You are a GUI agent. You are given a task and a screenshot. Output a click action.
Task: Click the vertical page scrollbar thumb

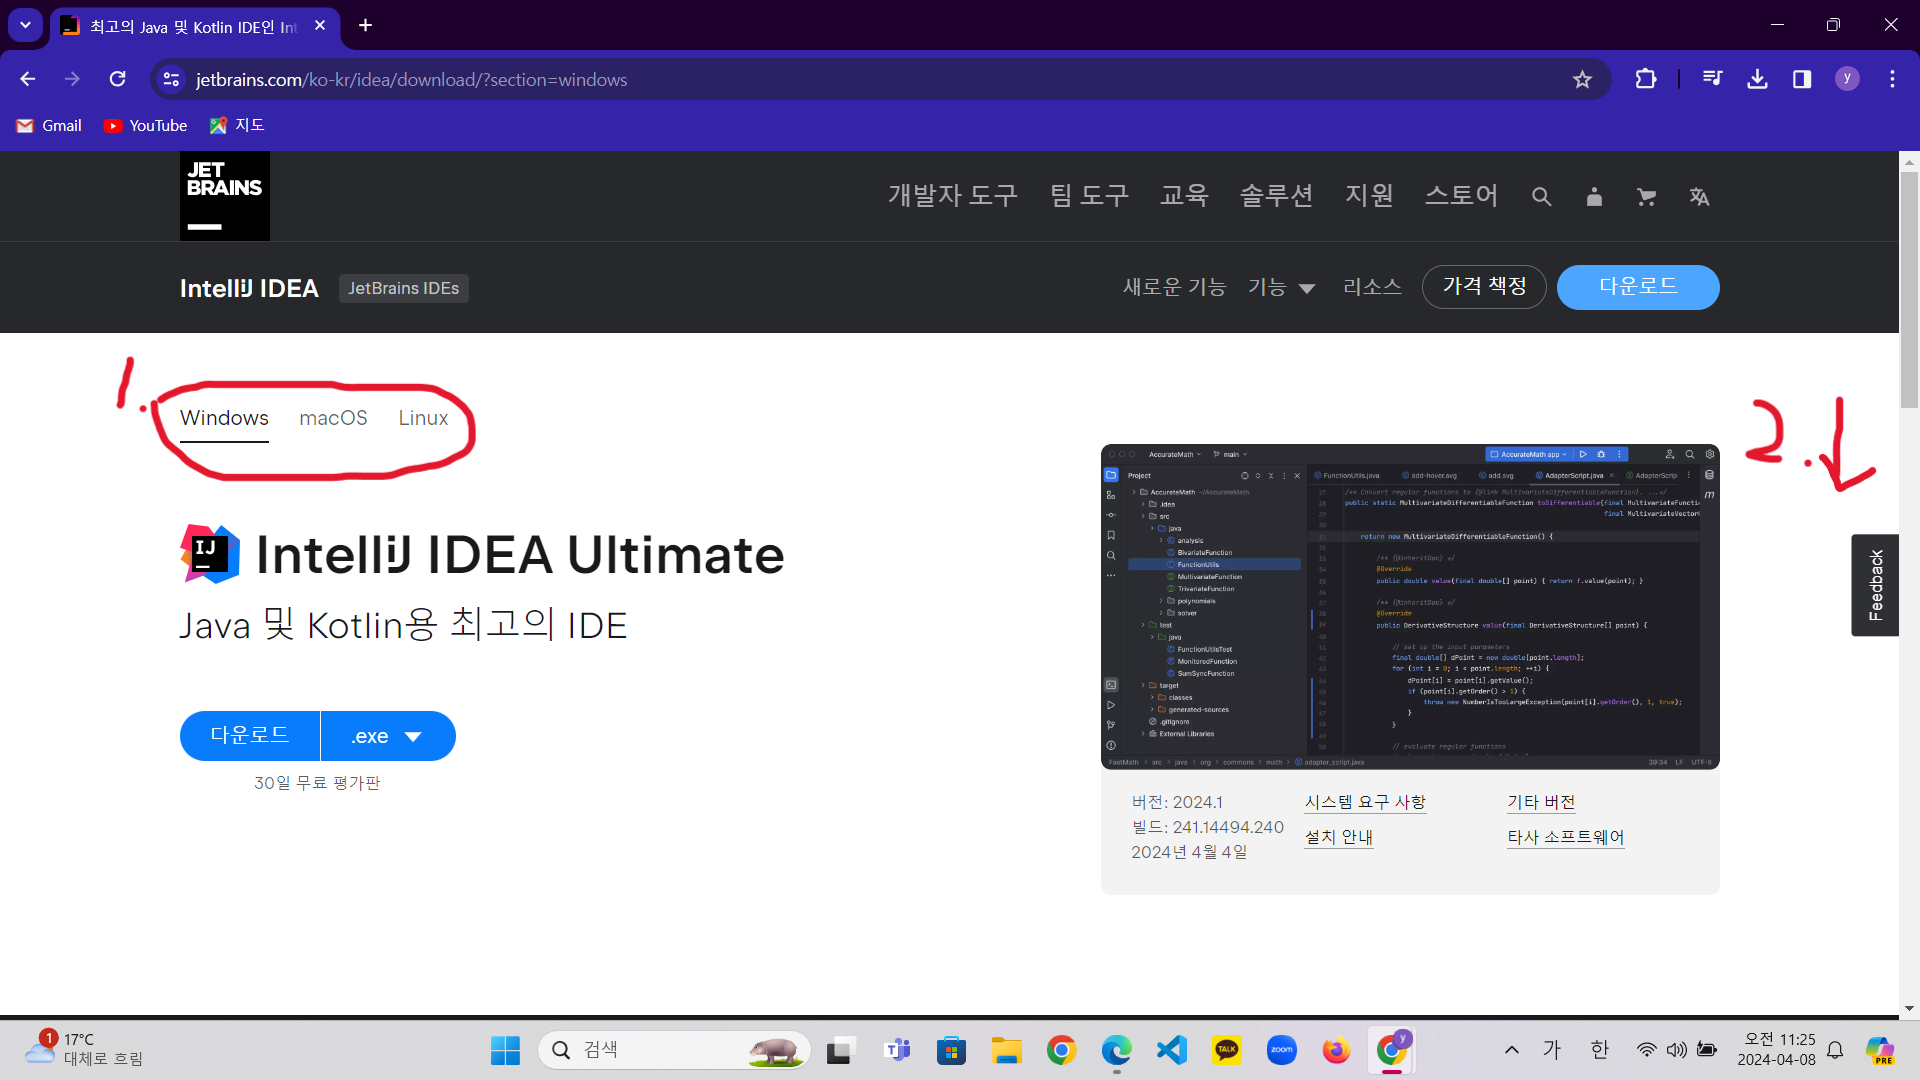[1909, 290]
